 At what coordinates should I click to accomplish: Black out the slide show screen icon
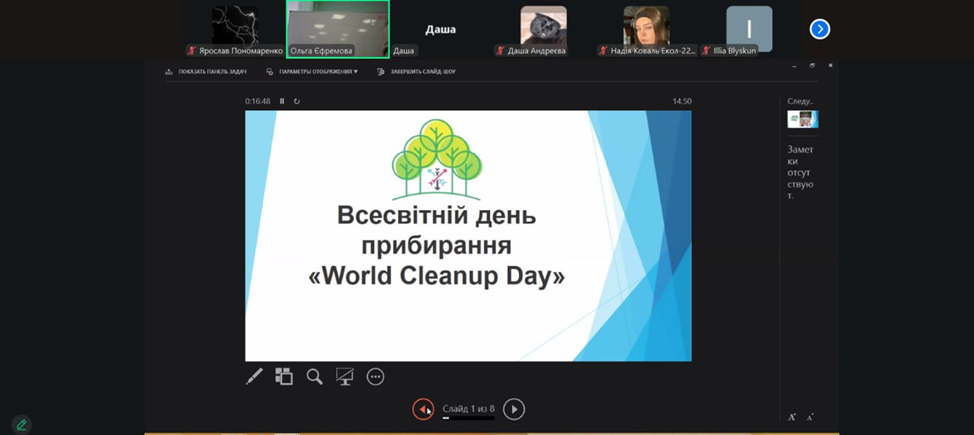pos(345,377)
